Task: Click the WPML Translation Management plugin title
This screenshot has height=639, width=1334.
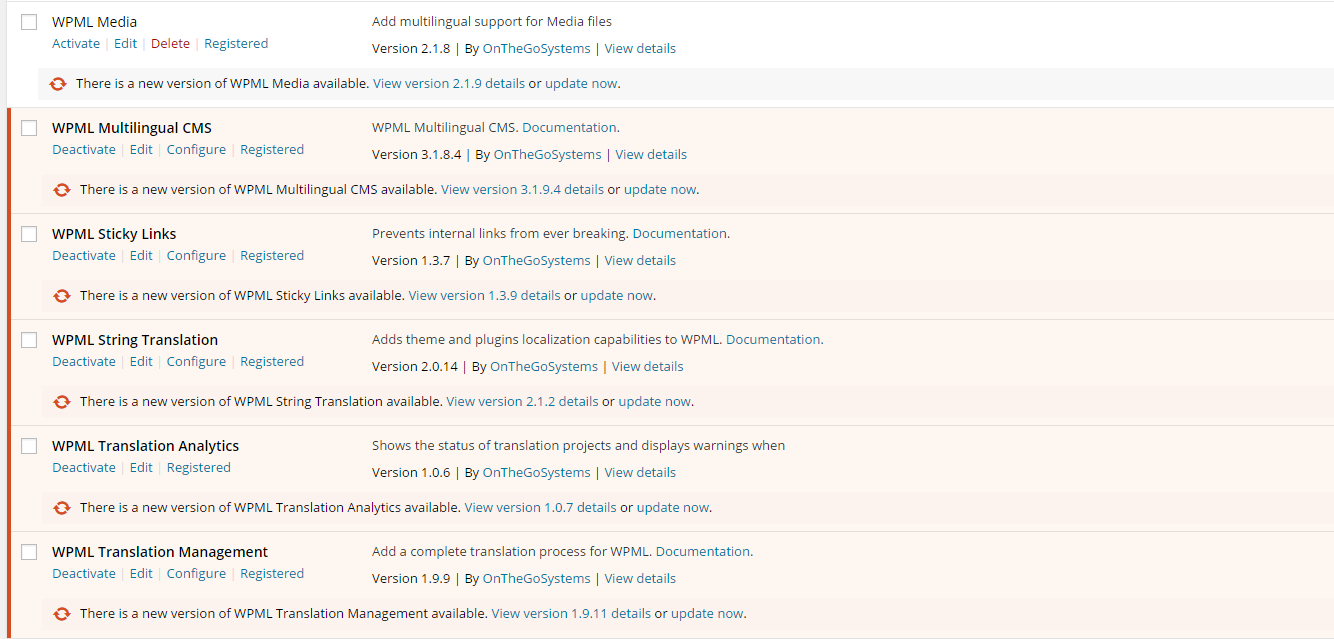Action: [x=160, y=552]
